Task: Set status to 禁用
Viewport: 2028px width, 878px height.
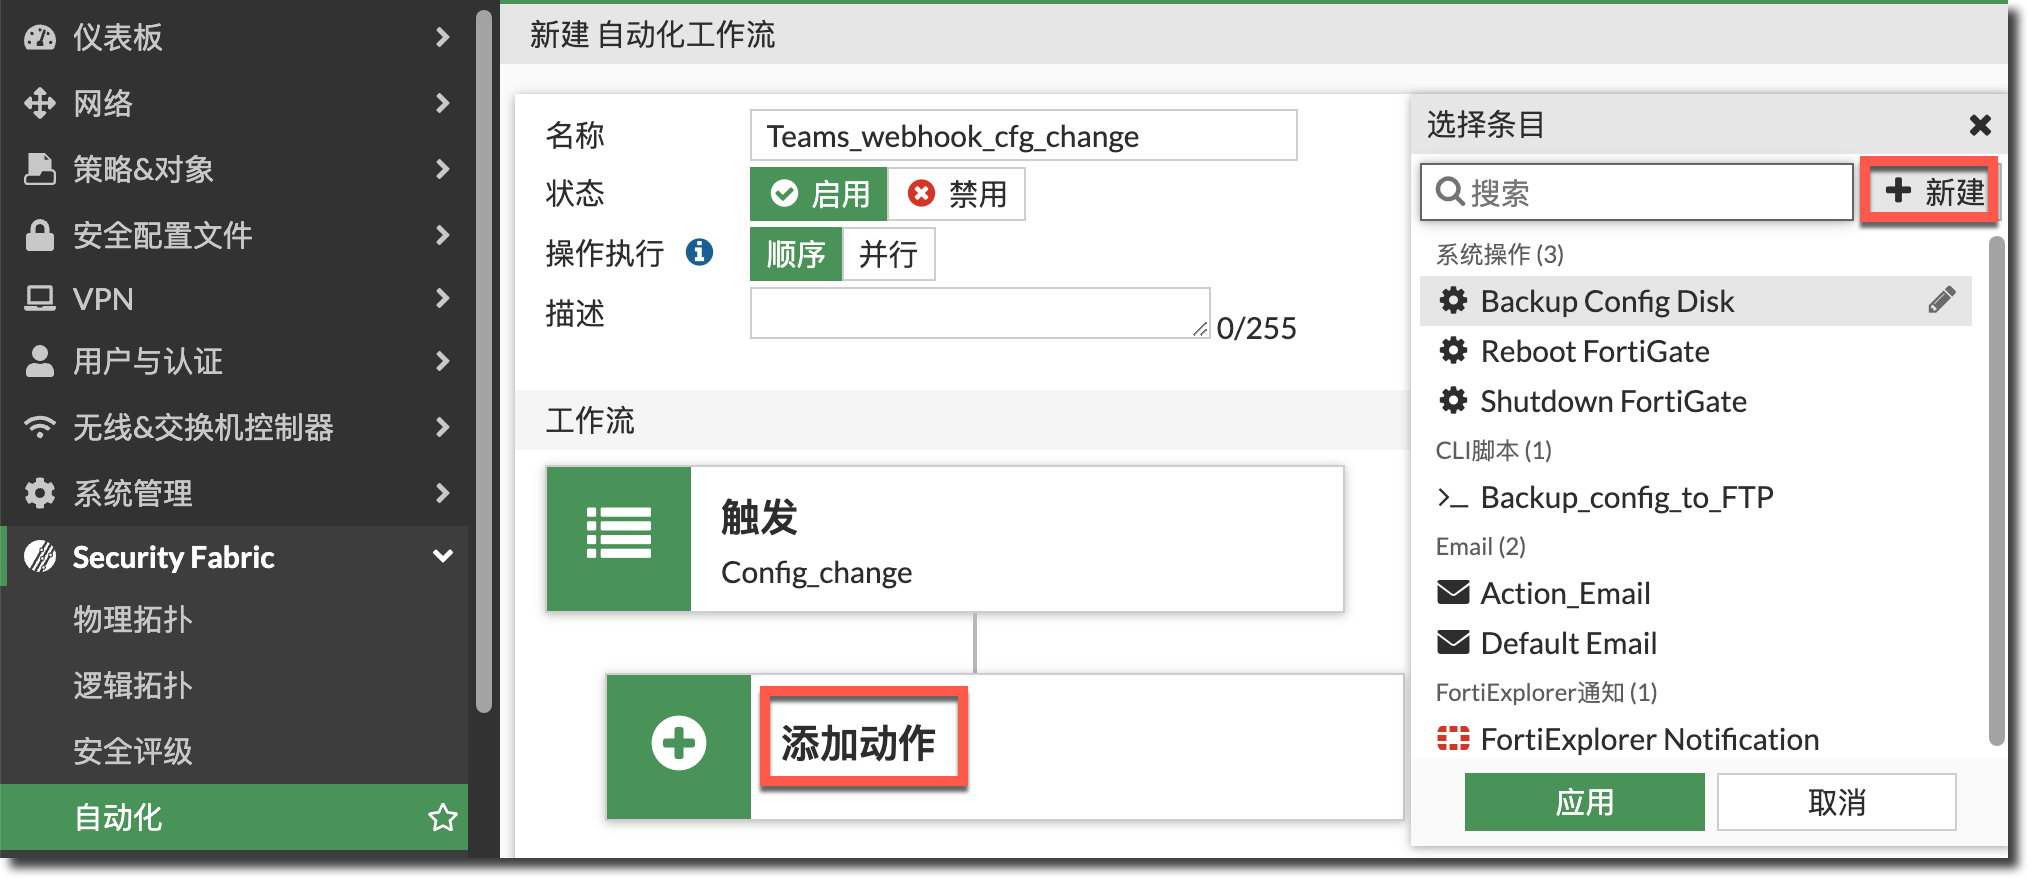Action: (x=956, y=194)
